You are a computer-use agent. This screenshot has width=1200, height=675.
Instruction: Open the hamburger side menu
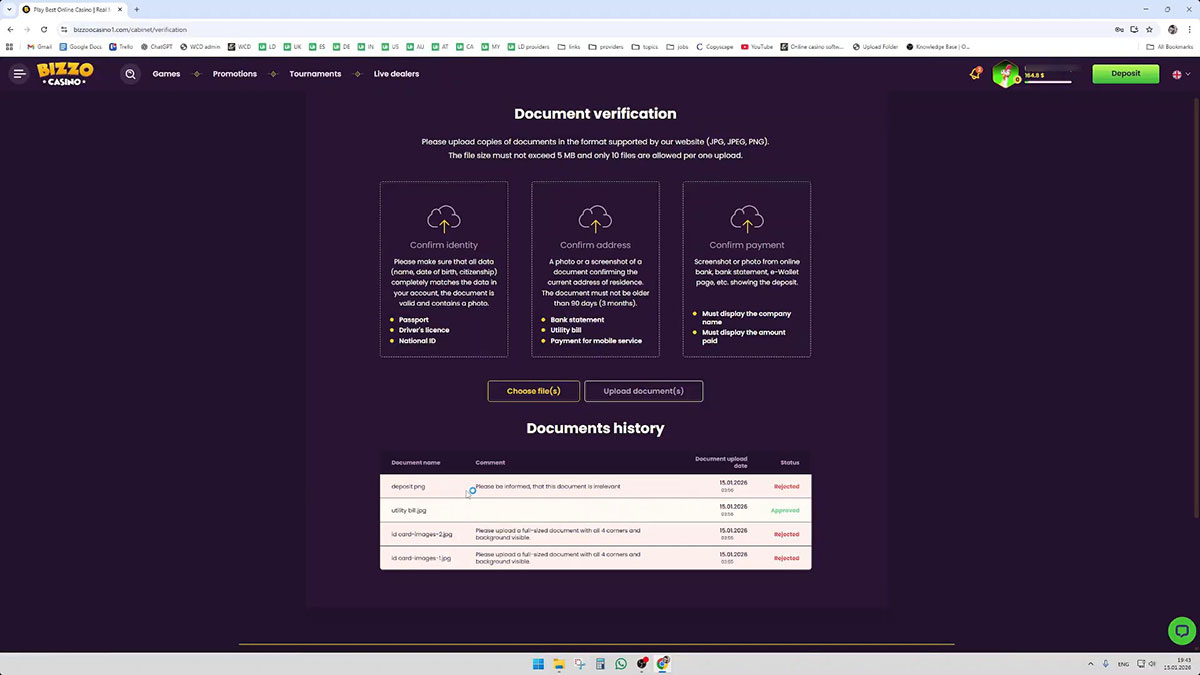click(19, 74)
